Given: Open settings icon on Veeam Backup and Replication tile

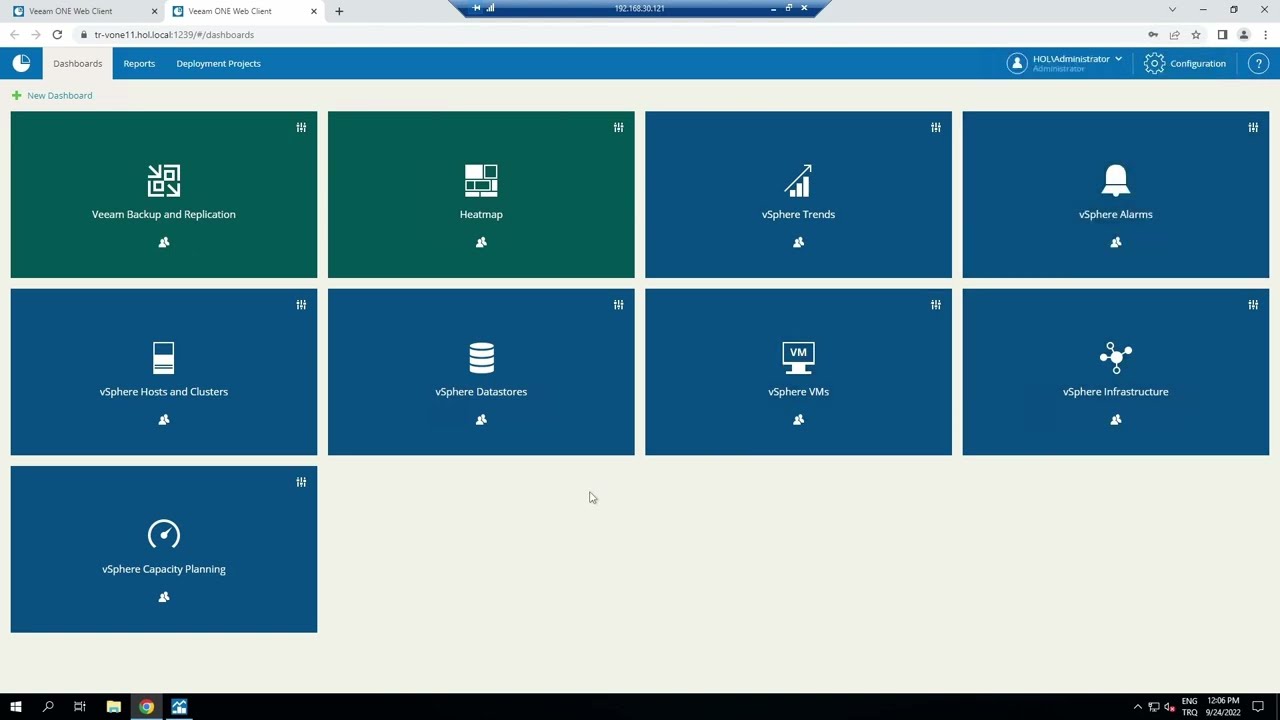Looking at the screenshot, I should click(x=301, y=127).
